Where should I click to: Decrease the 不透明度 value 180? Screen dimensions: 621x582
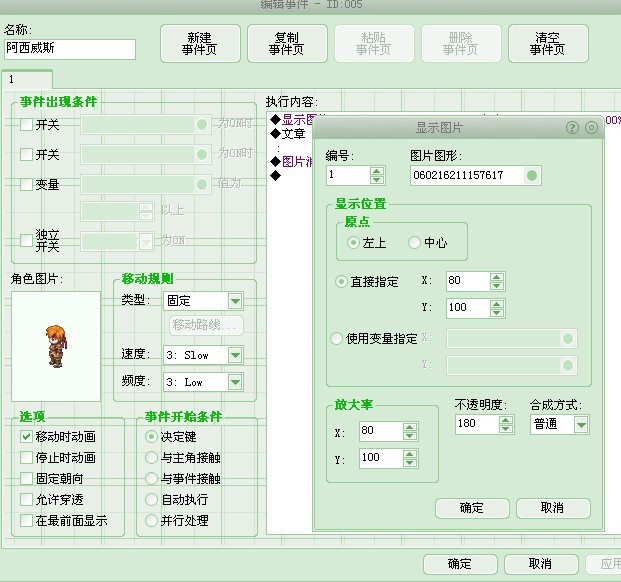[505, 429]
